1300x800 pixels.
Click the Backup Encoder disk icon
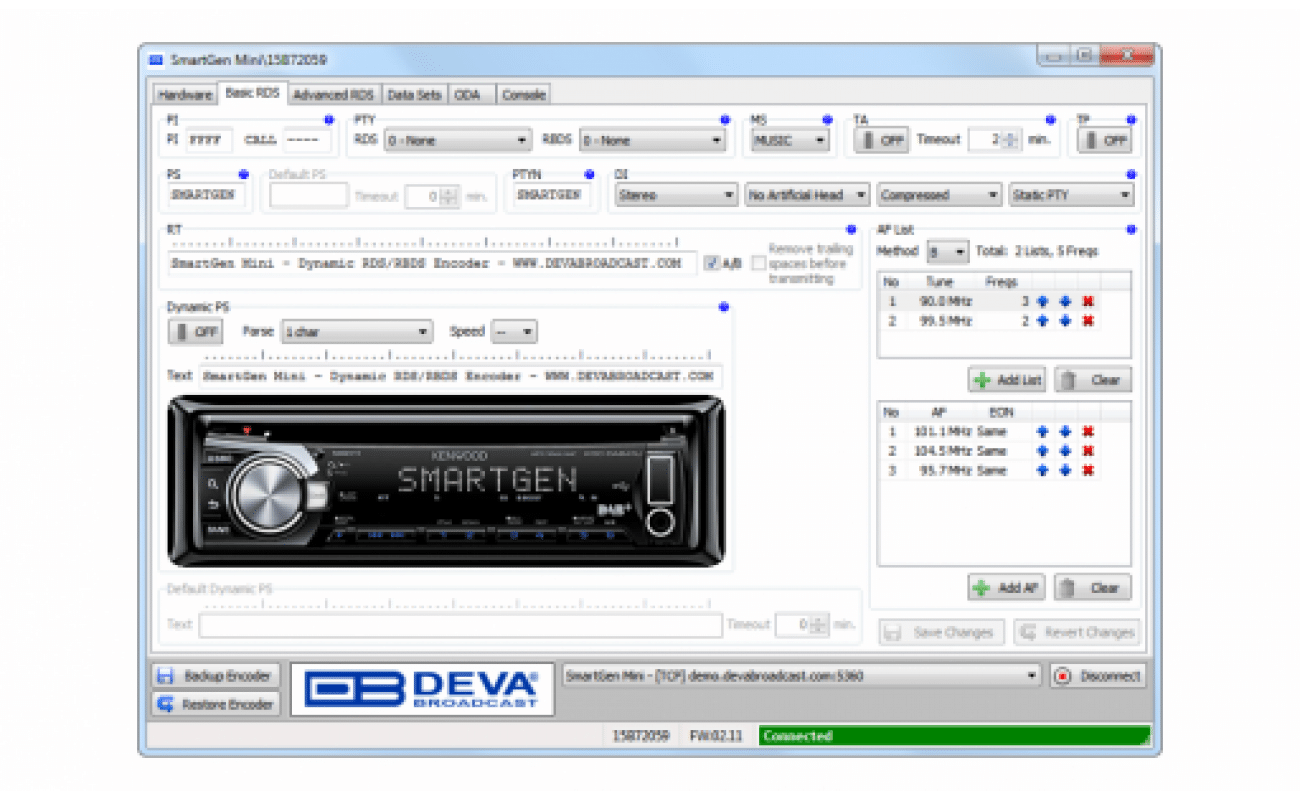[166, 676]
